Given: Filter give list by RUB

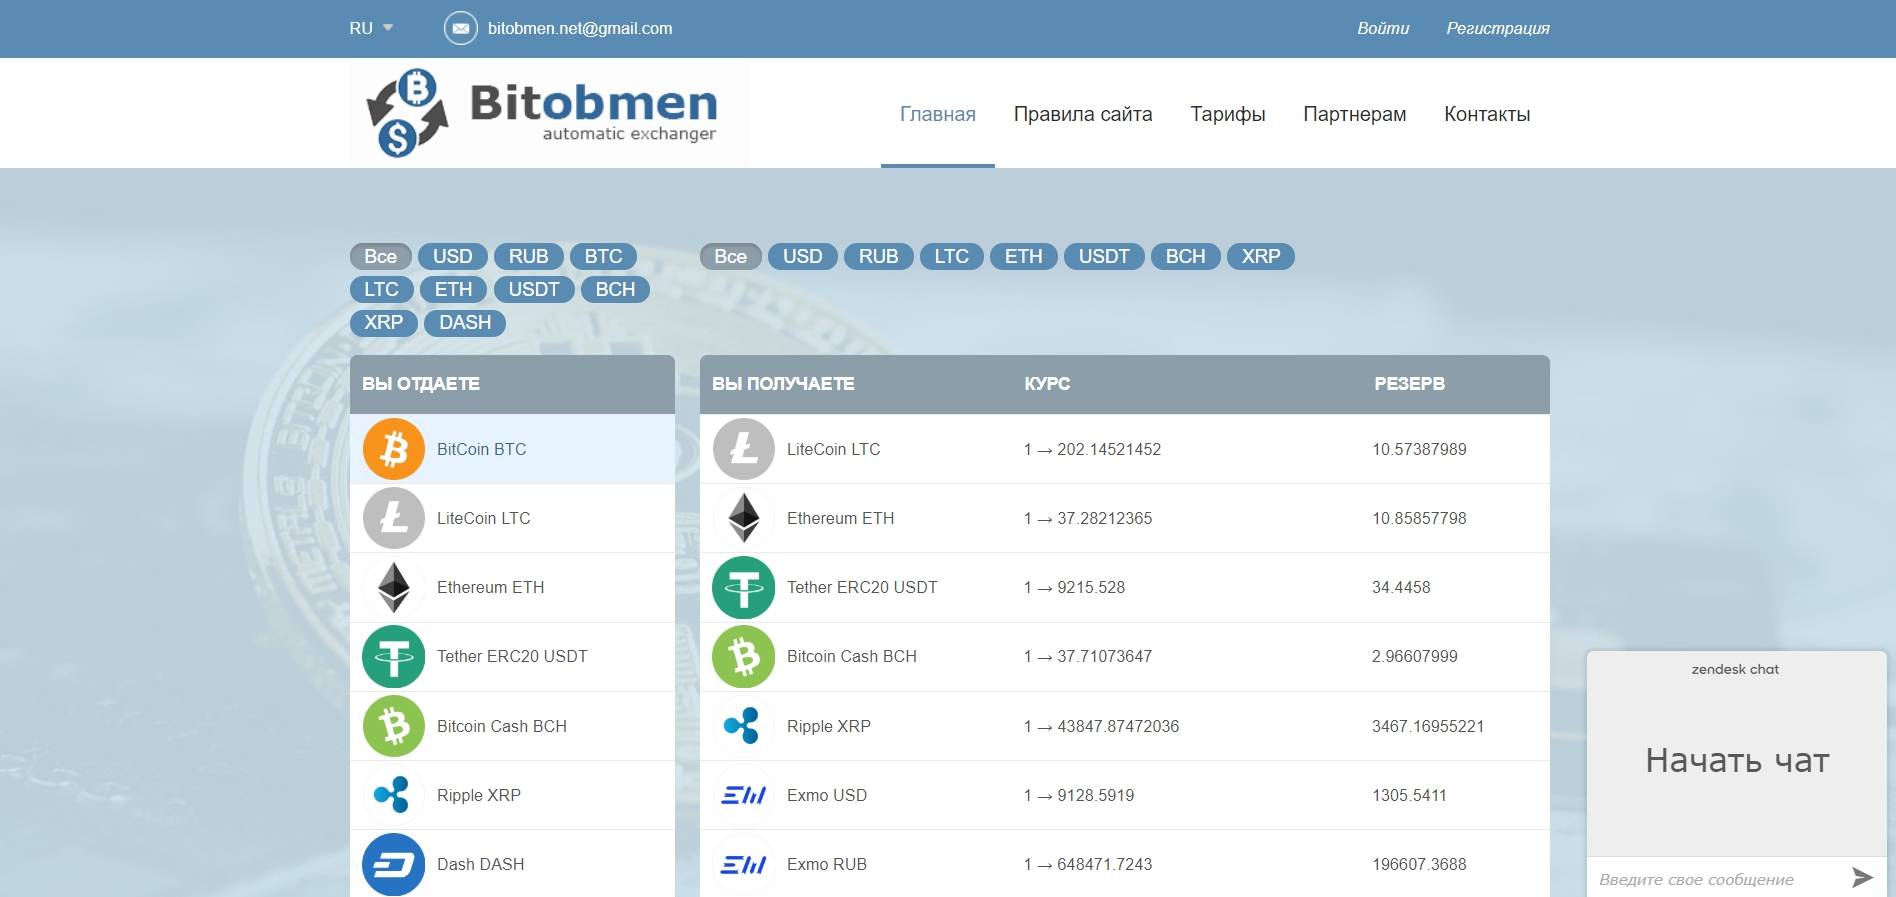Looking at the screenshot, I should (x=529, y=256).
